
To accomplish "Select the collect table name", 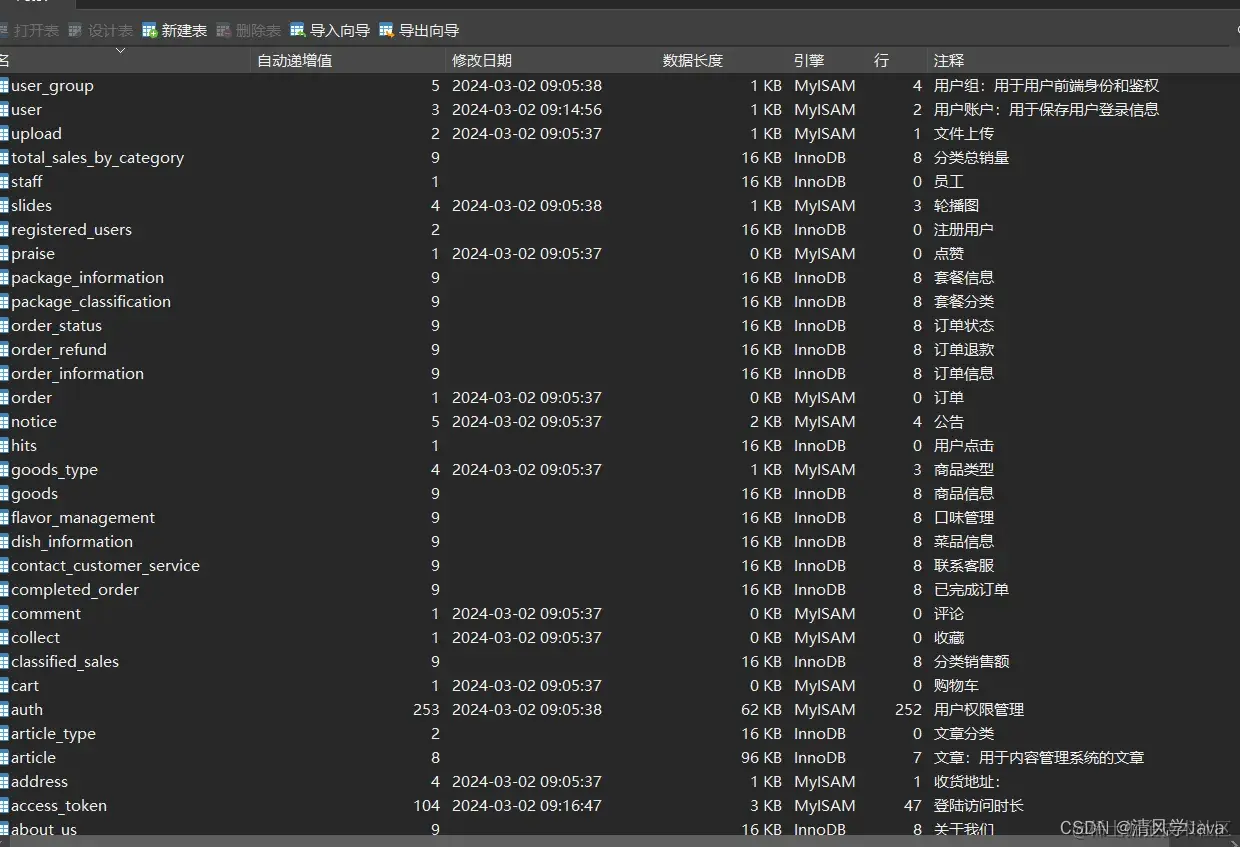I will pyautogui.click(x=36, y=638).
